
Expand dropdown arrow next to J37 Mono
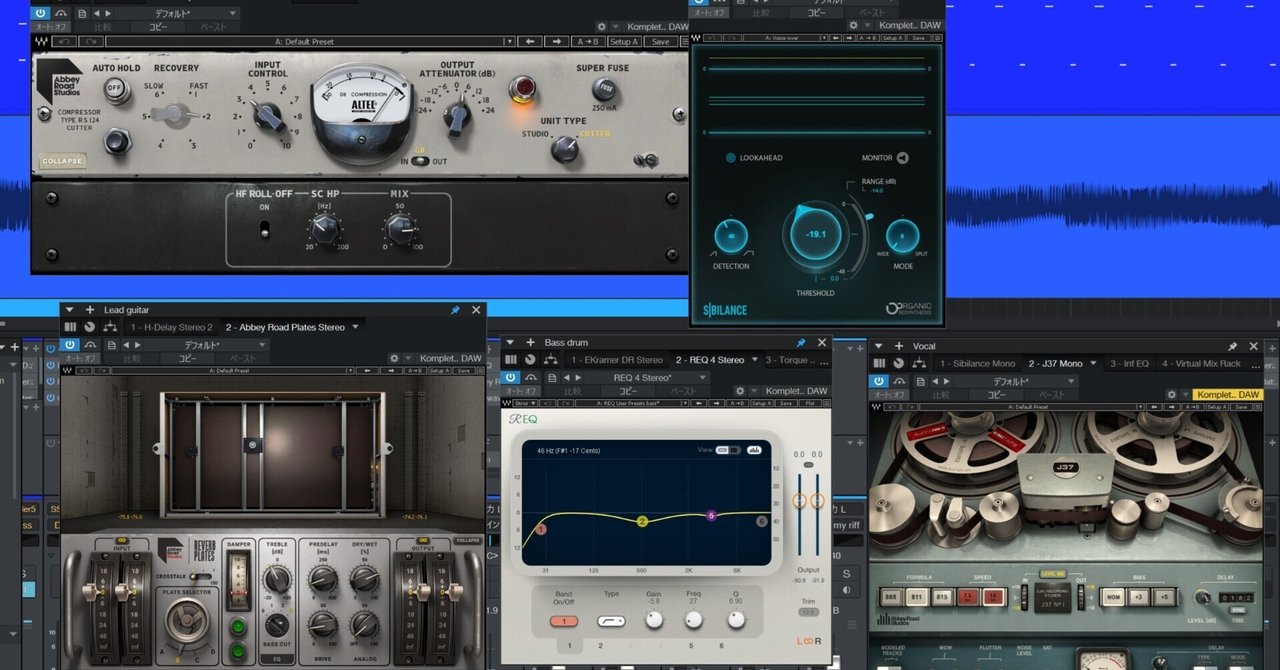point(1095,364)
